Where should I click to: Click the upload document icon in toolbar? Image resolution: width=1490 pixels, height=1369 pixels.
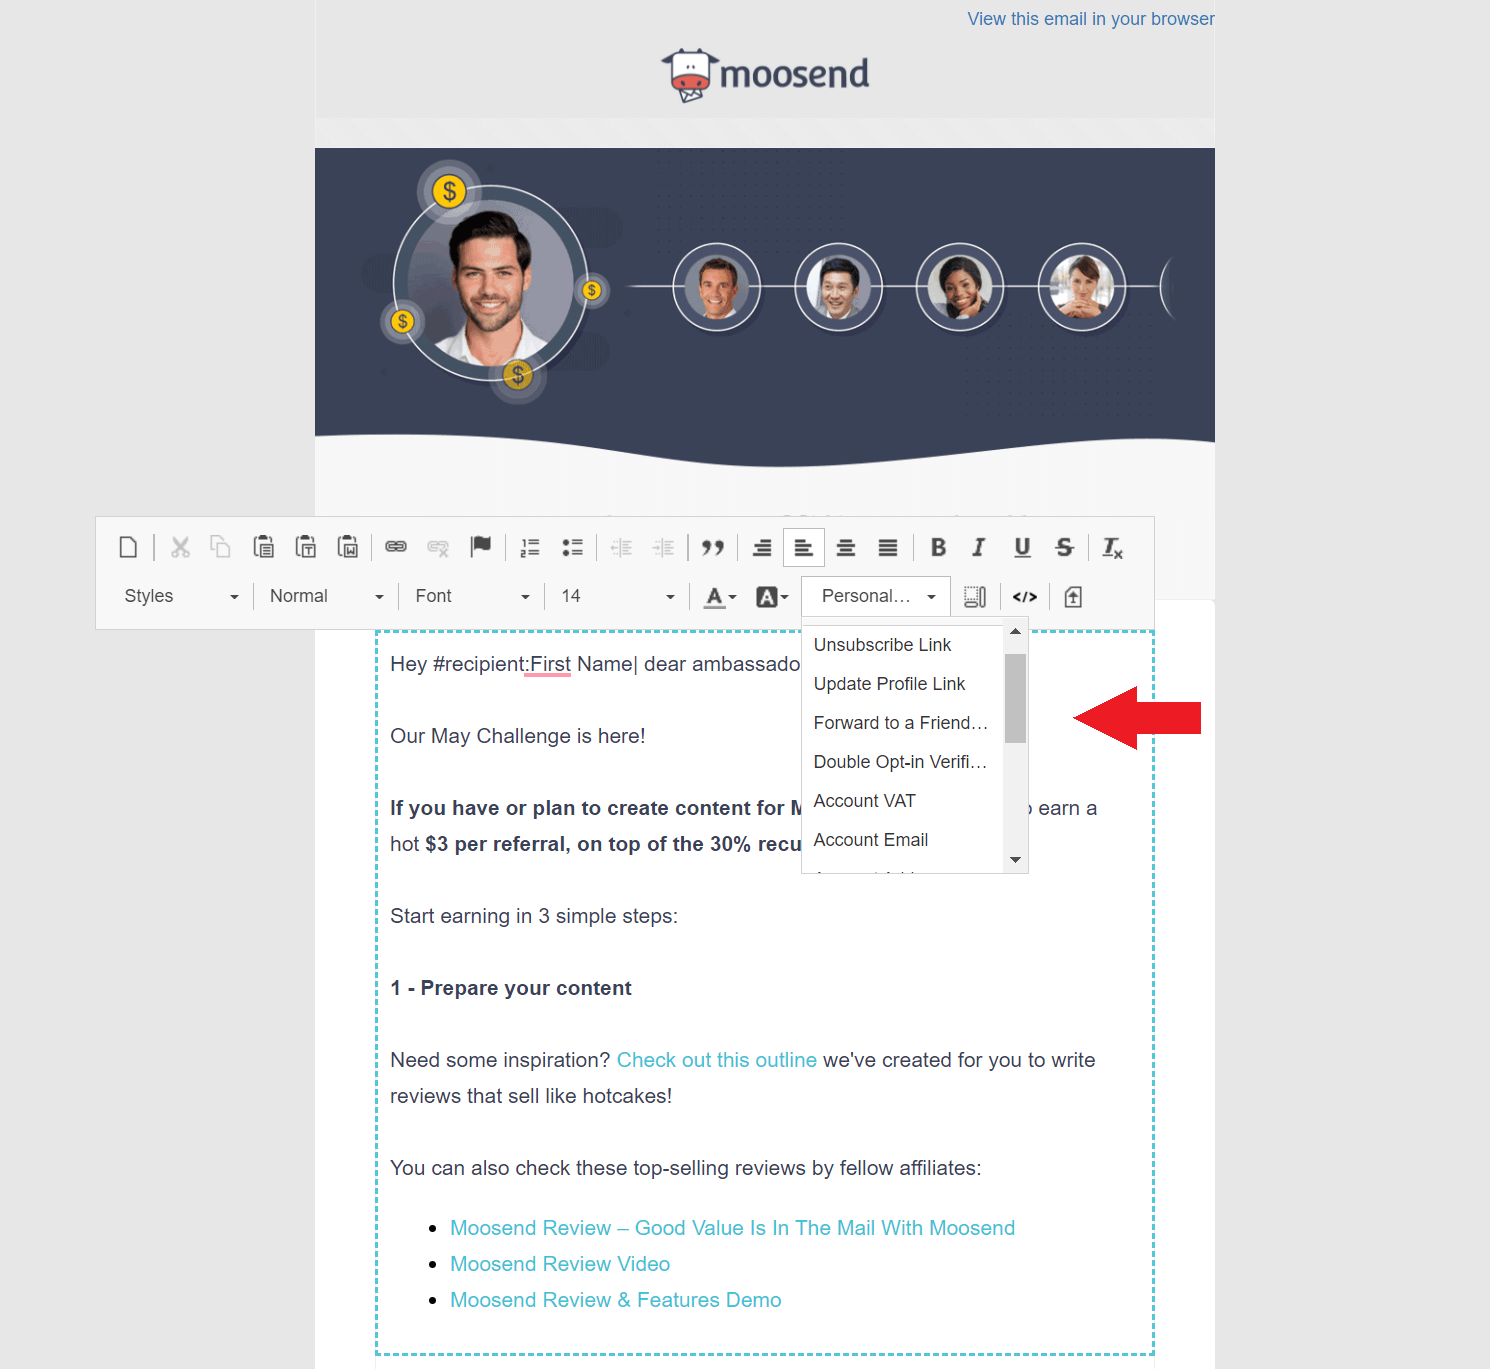(x=1073, y=597)
